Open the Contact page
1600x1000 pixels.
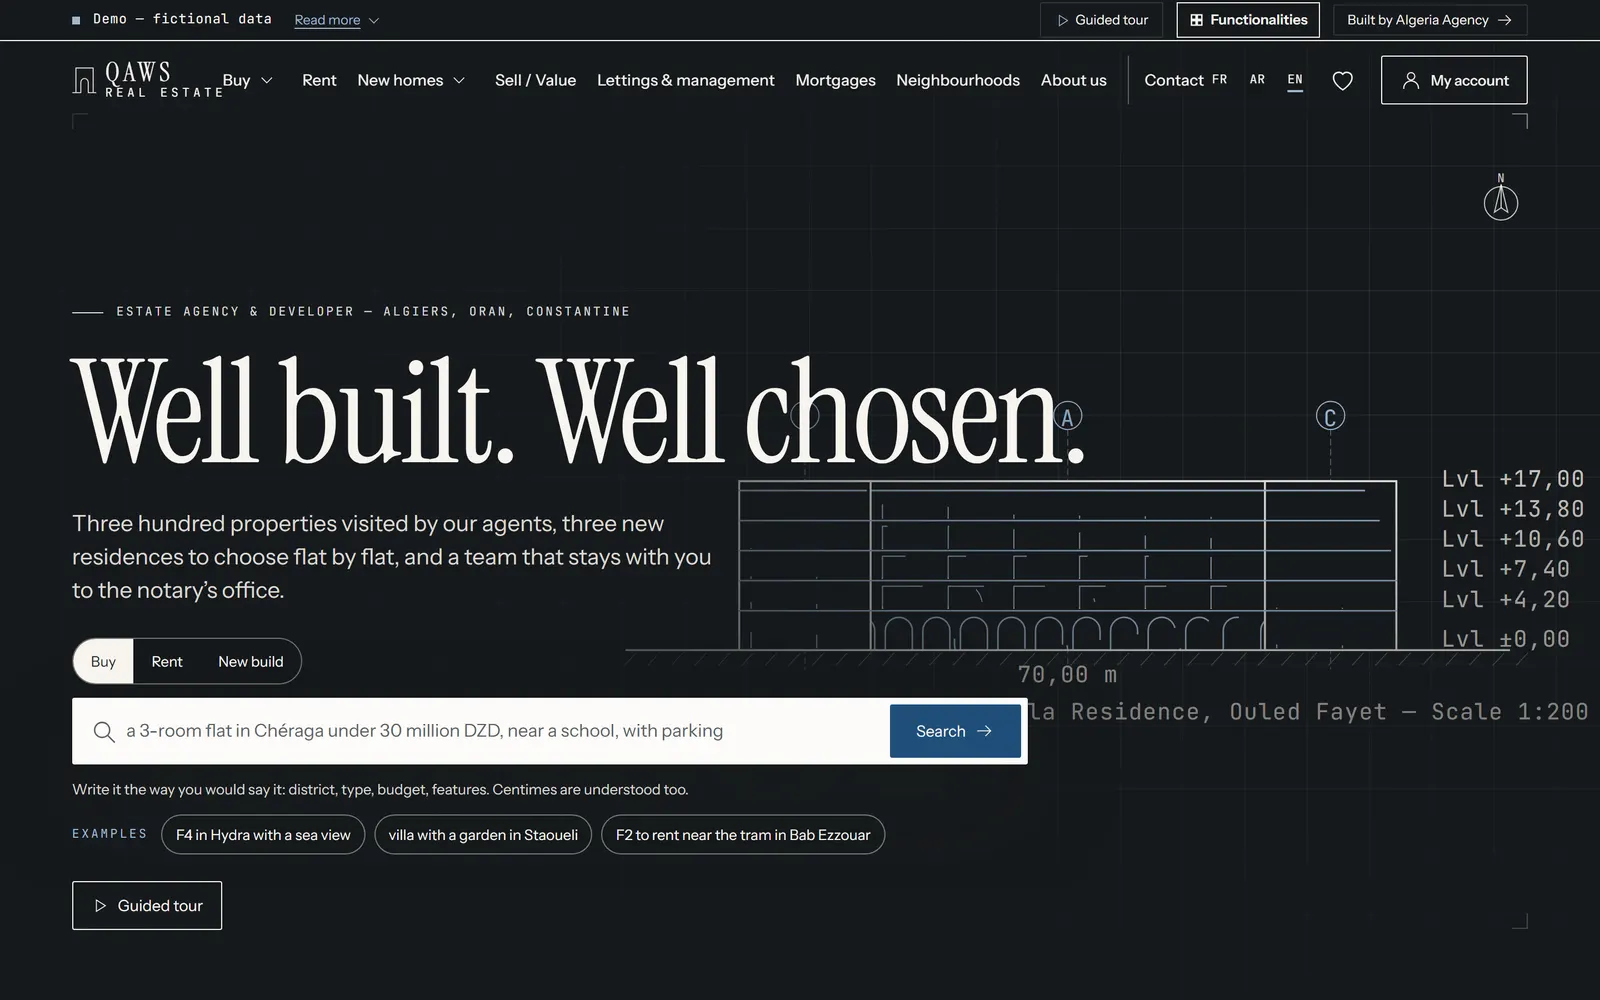coord(1174,80)
